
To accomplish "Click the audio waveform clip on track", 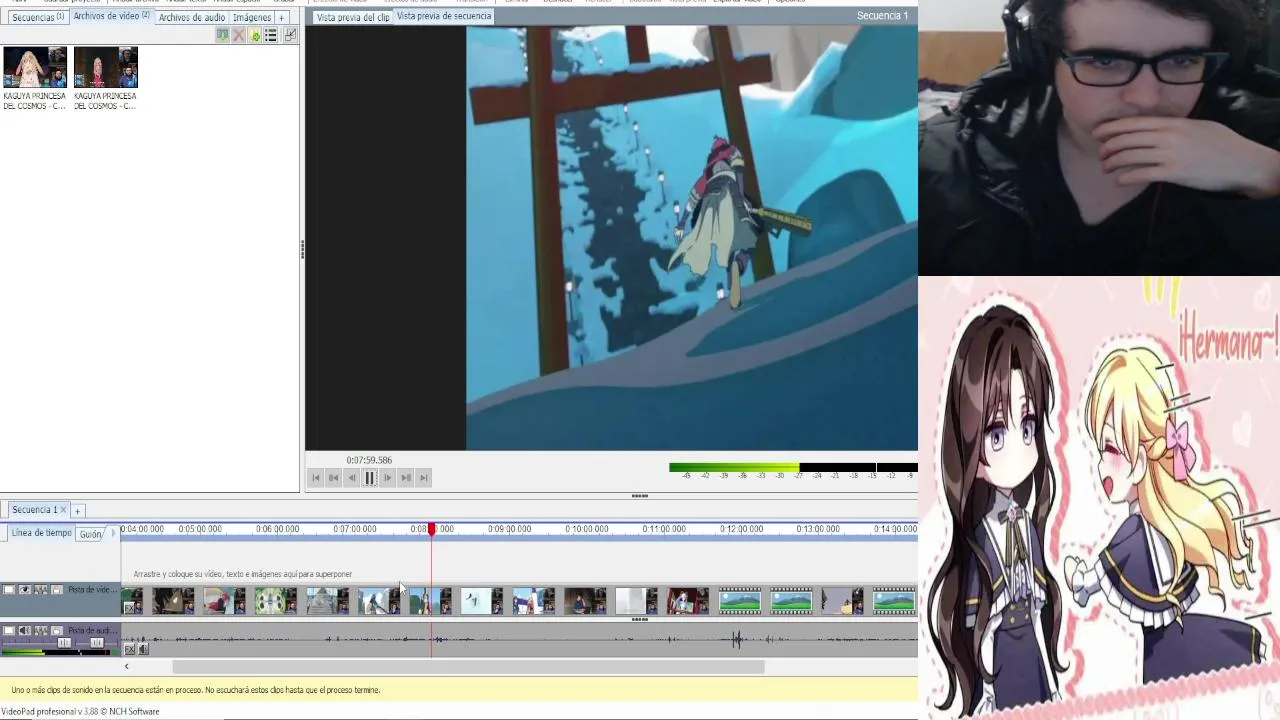I will [520, 639].
